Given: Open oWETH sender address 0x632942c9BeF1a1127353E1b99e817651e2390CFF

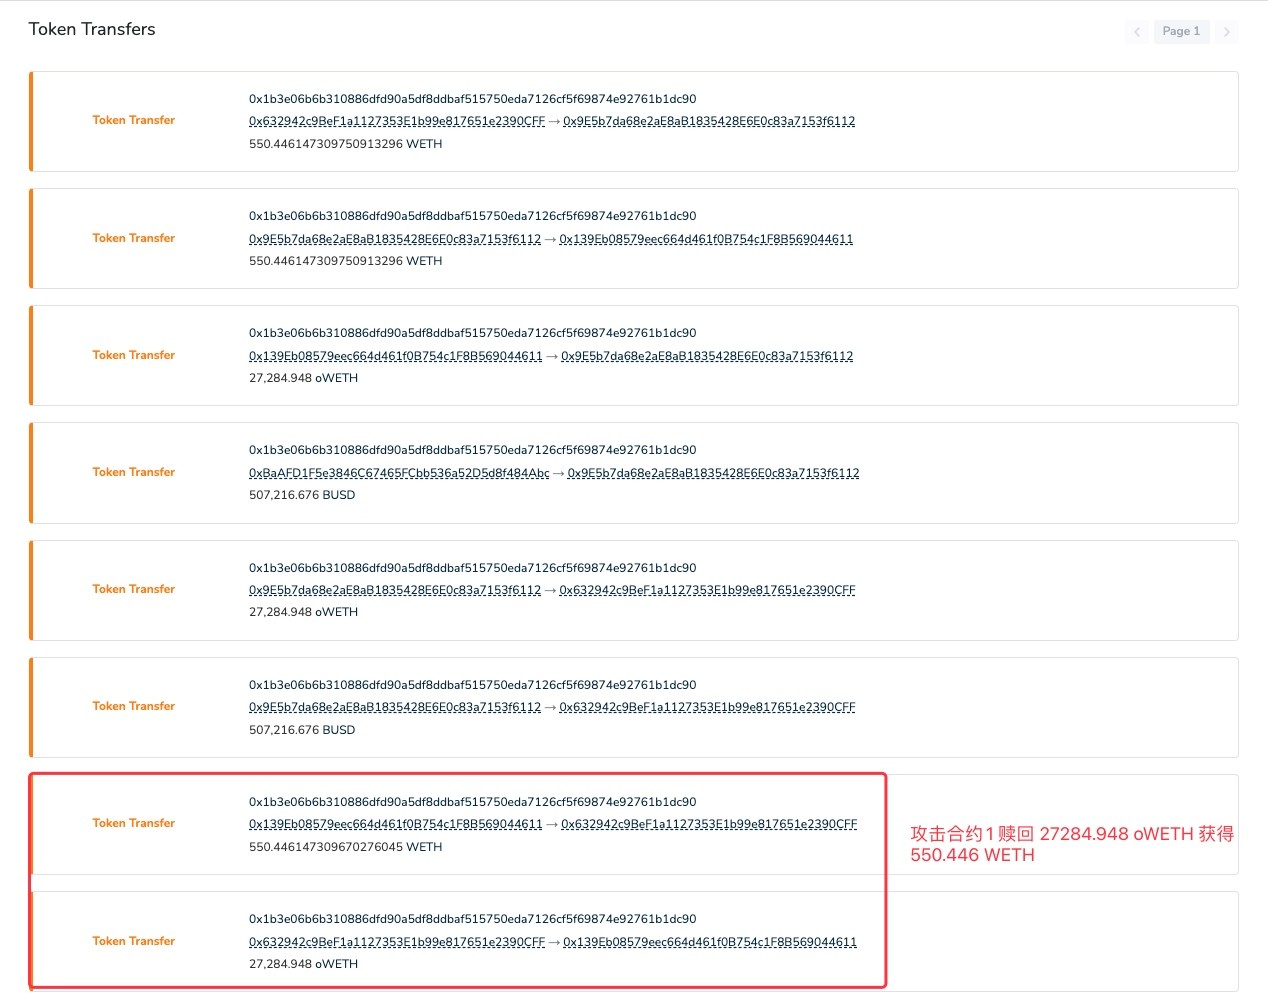Looking at the screenshot, I should tap(397, 942).
